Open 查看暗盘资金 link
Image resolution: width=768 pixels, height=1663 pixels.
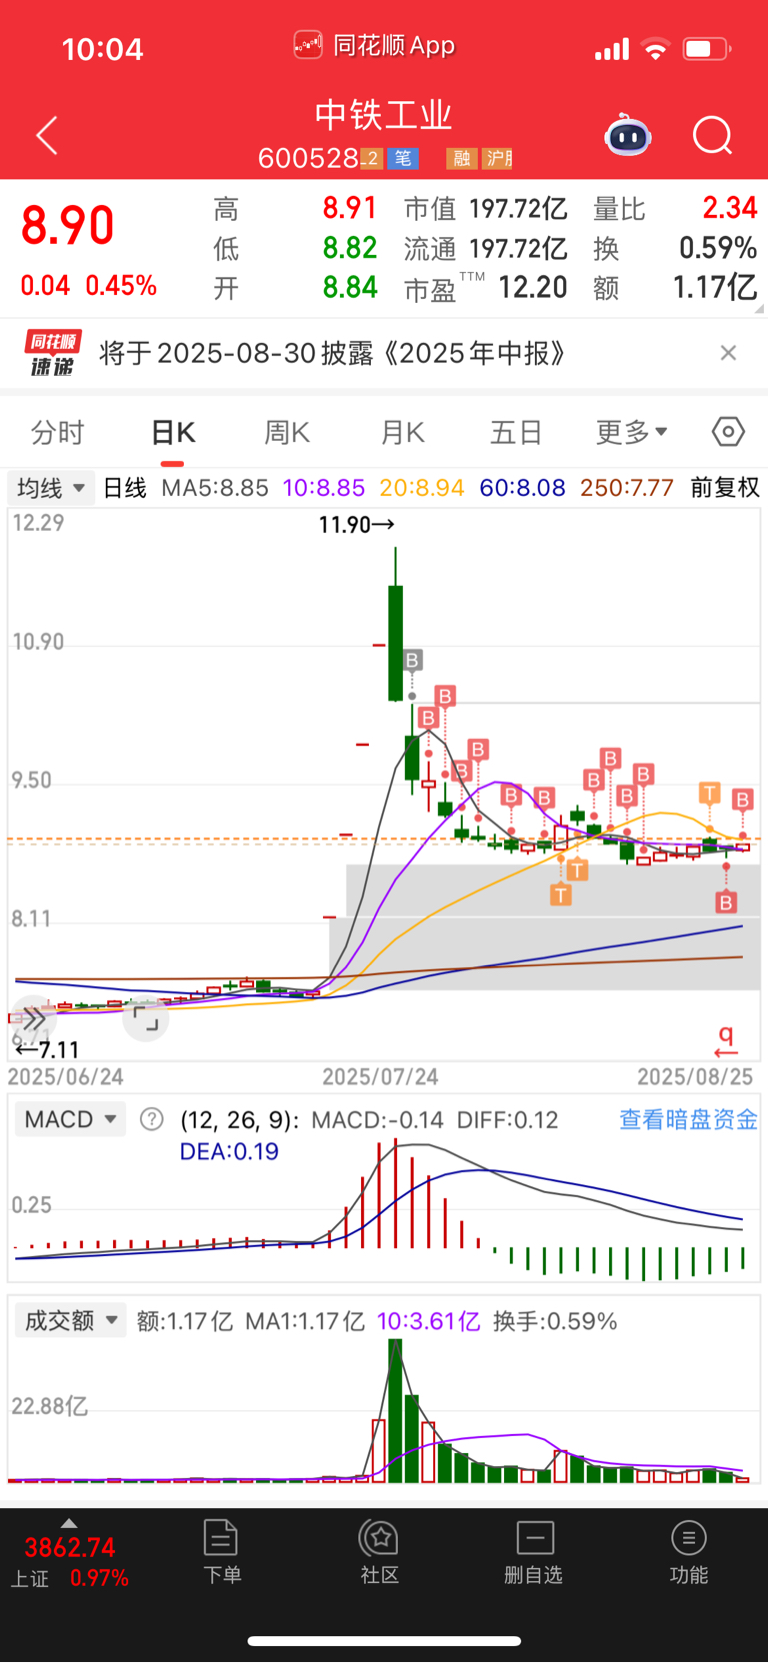click(x=688, y=1119)
